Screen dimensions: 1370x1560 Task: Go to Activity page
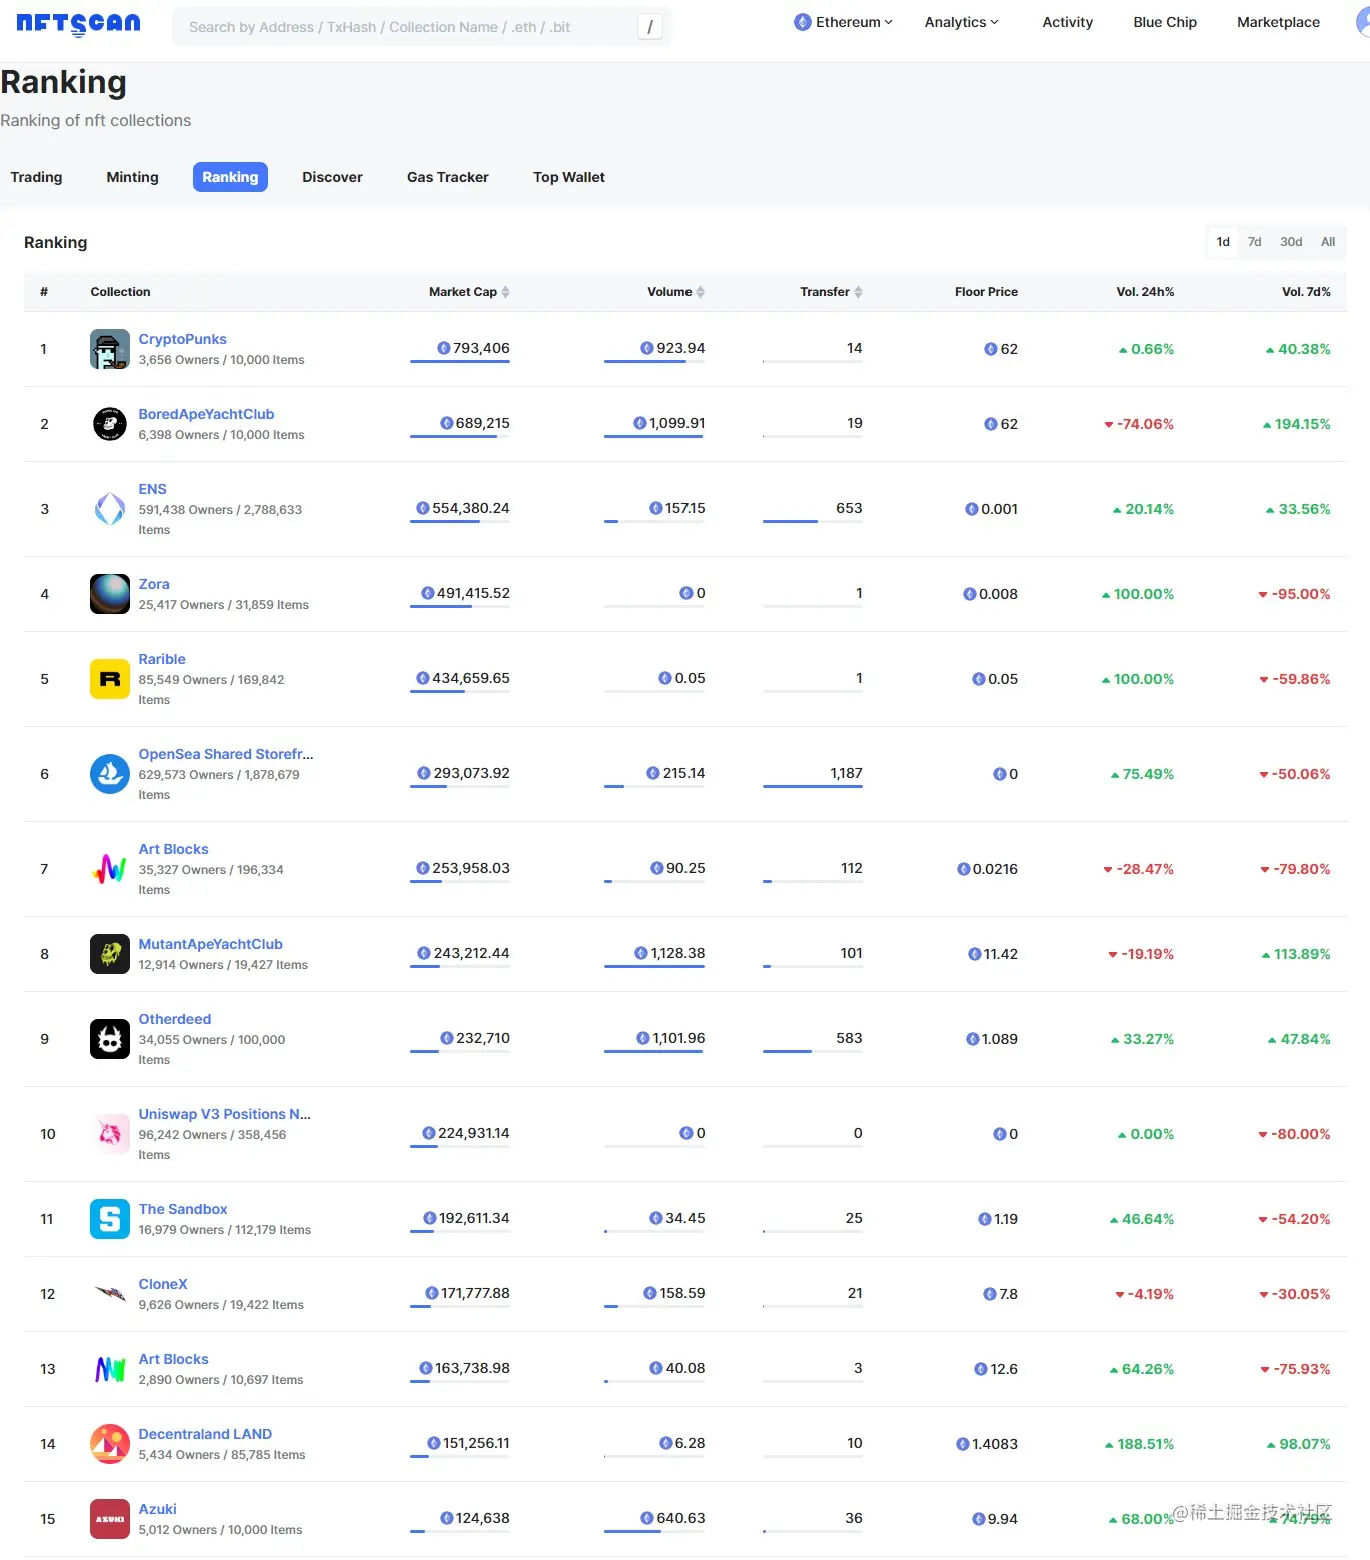pyautogui.click(x=1067, y=22)
